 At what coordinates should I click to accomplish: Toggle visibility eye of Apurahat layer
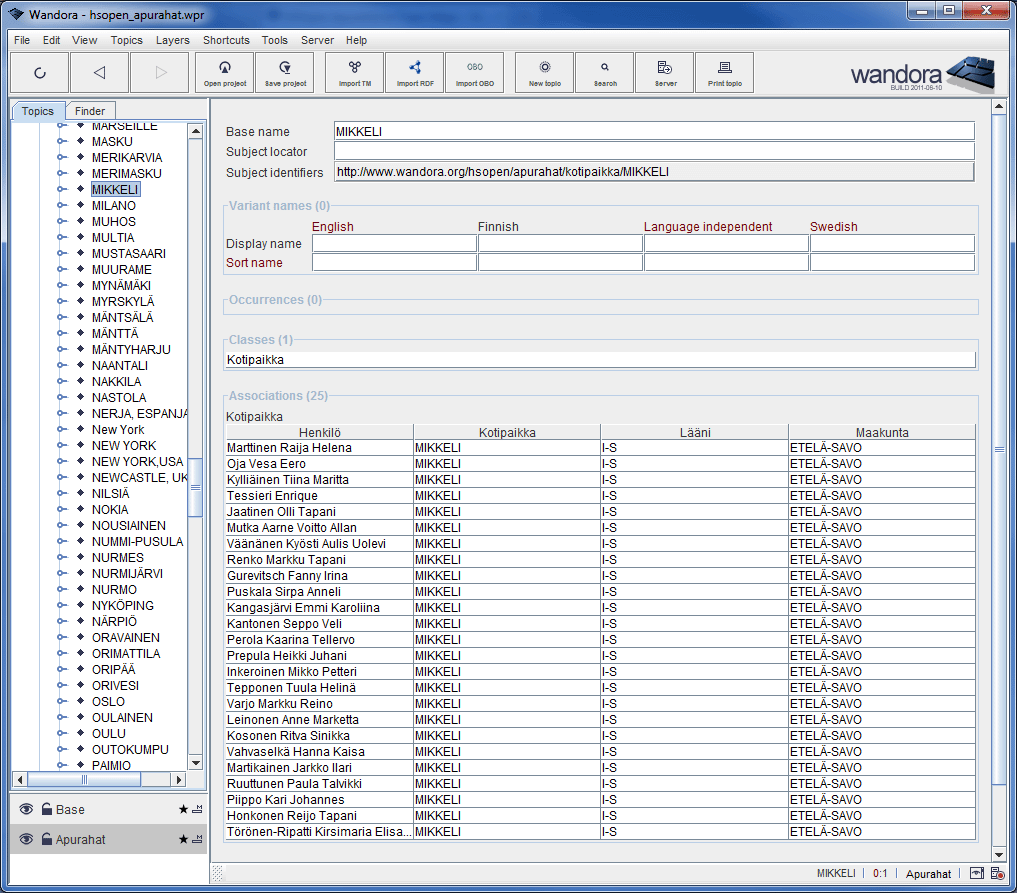coord(26,839)
